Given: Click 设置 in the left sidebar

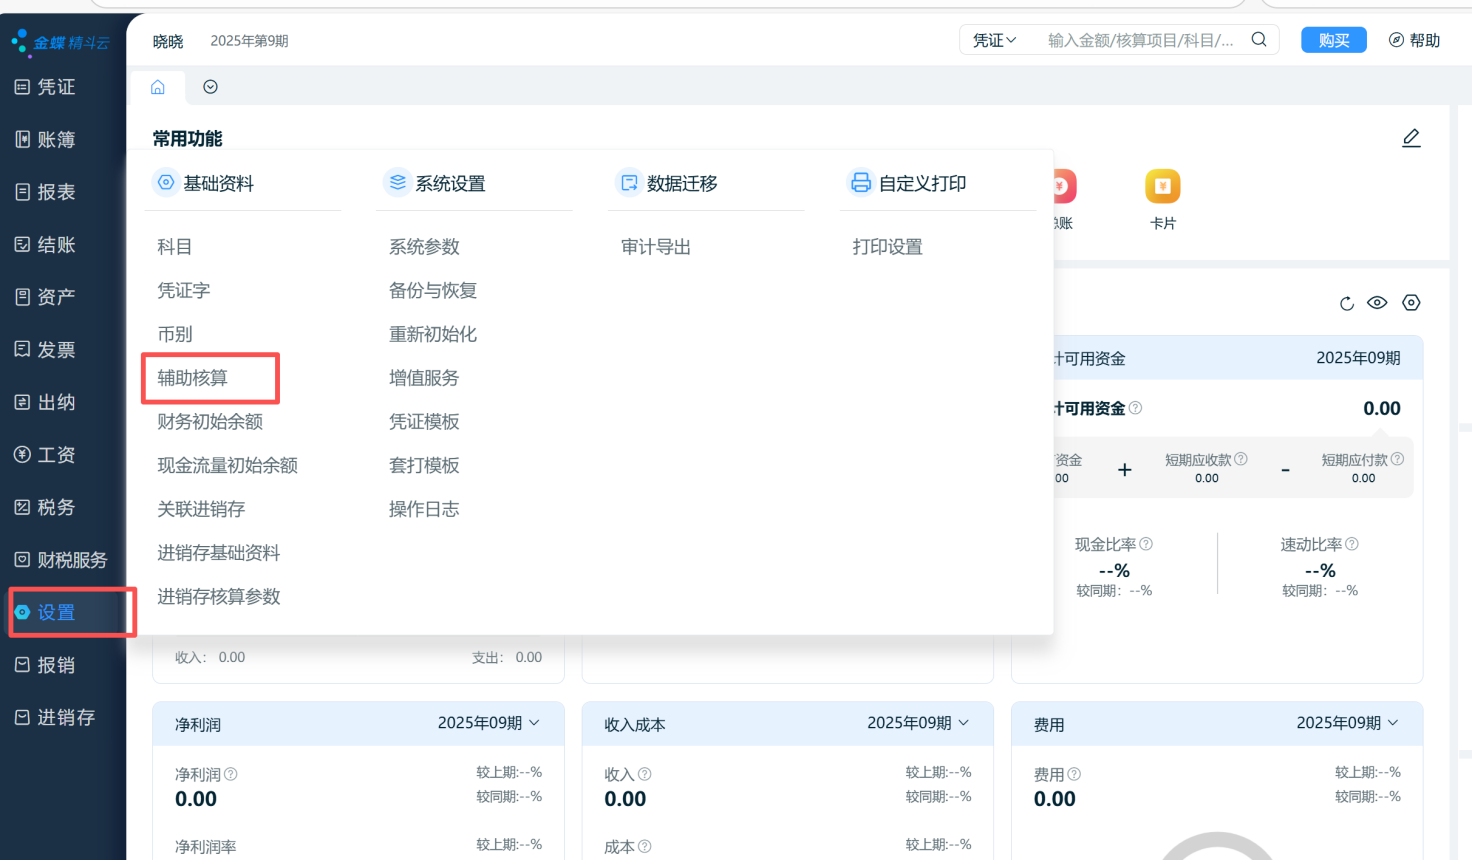Looking at the screenshot, I should click(56, 613).
